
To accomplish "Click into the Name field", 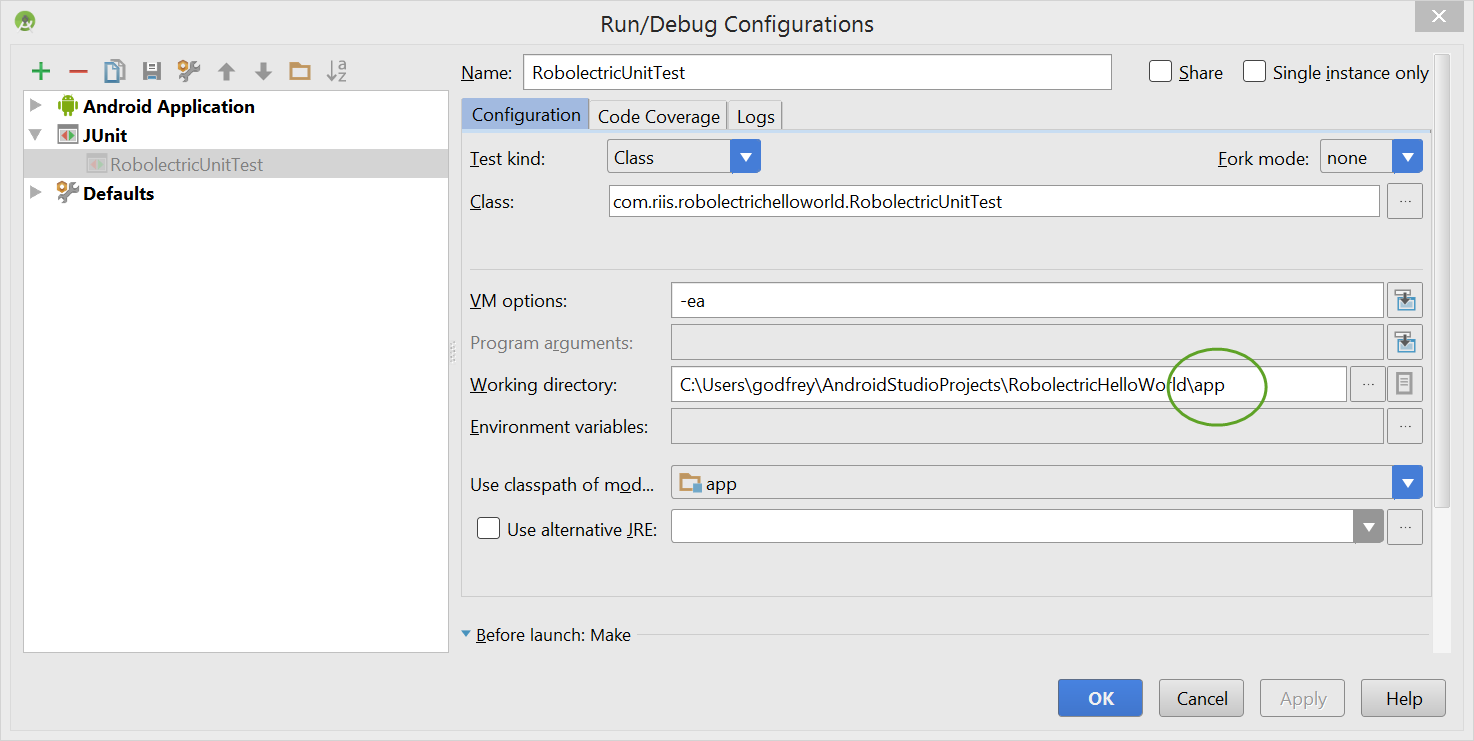I will [x=817, y=72].
